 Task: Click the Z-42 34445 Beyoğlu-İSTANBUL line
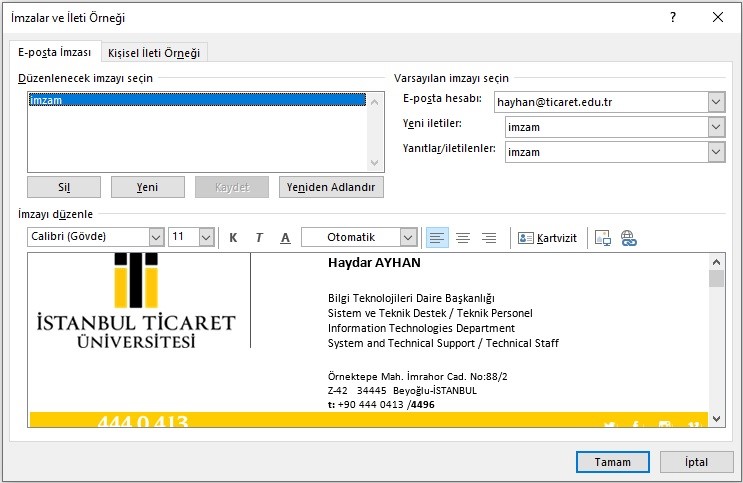402,391
